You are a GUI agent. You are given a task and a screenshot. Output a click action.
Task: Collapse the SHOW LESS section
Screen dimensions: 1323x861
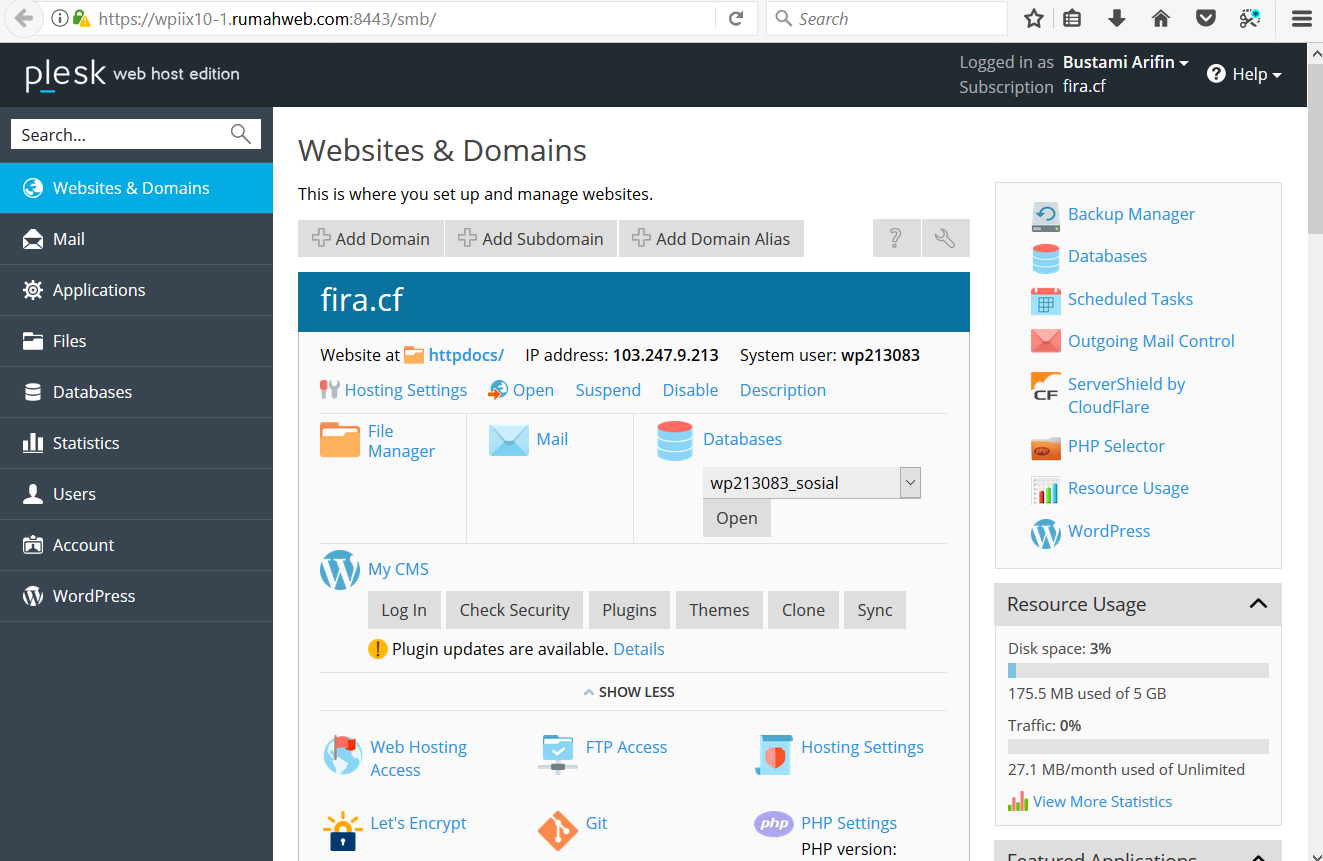(629, 691)
